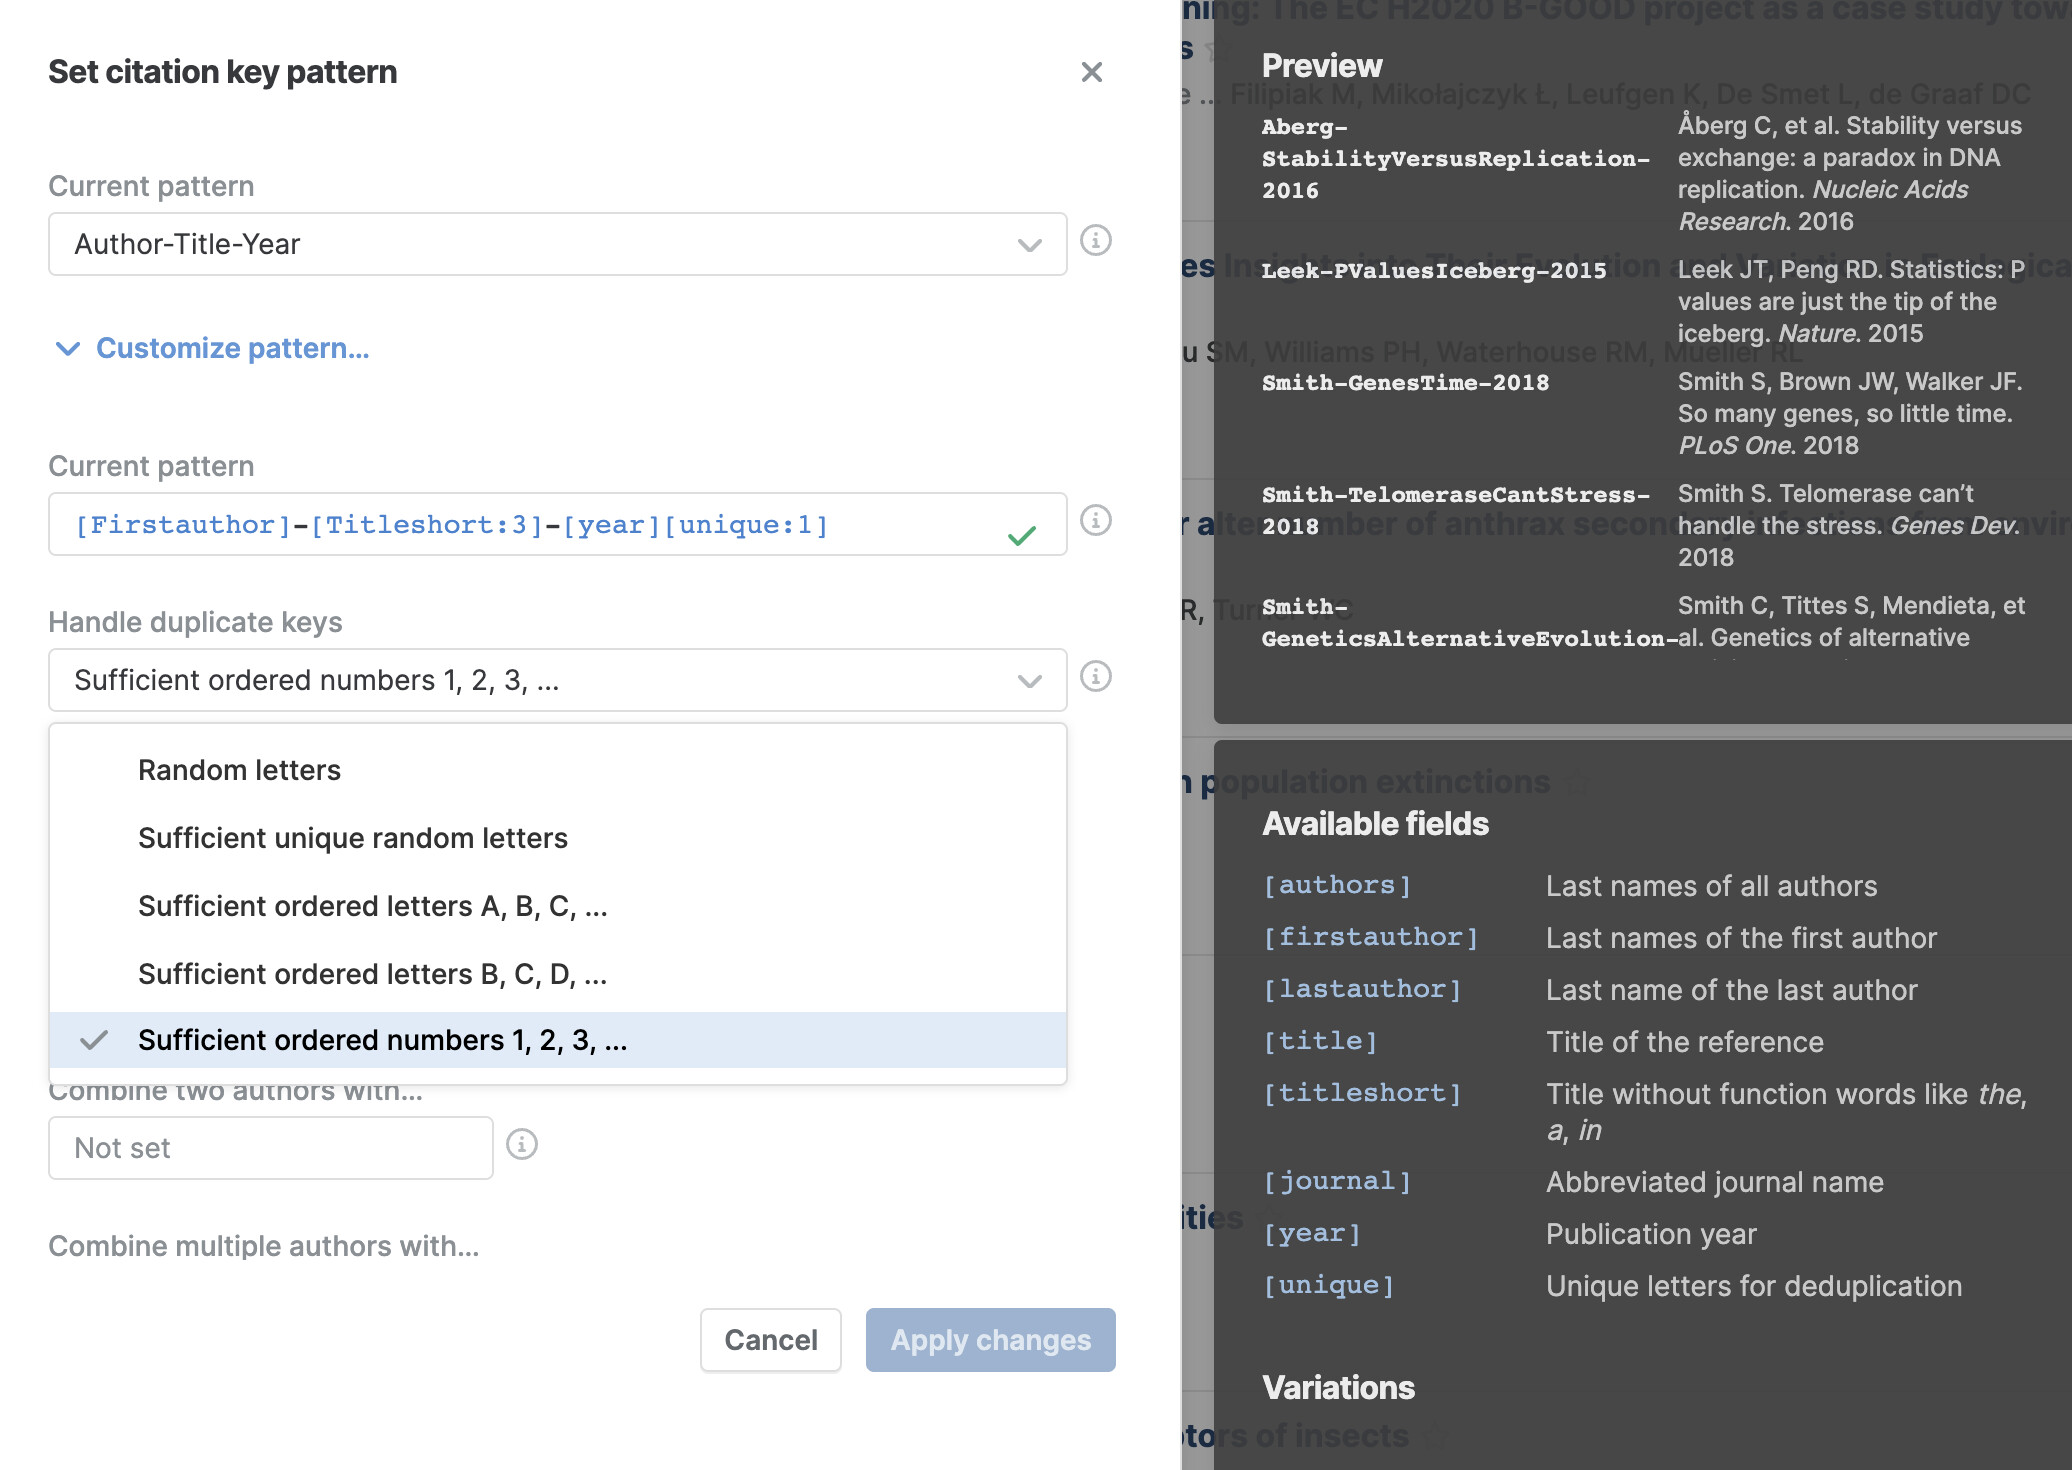Click green checkmark in pattern field
This screenshot has width=2072, height=1470.
[x=1022, y=536]
